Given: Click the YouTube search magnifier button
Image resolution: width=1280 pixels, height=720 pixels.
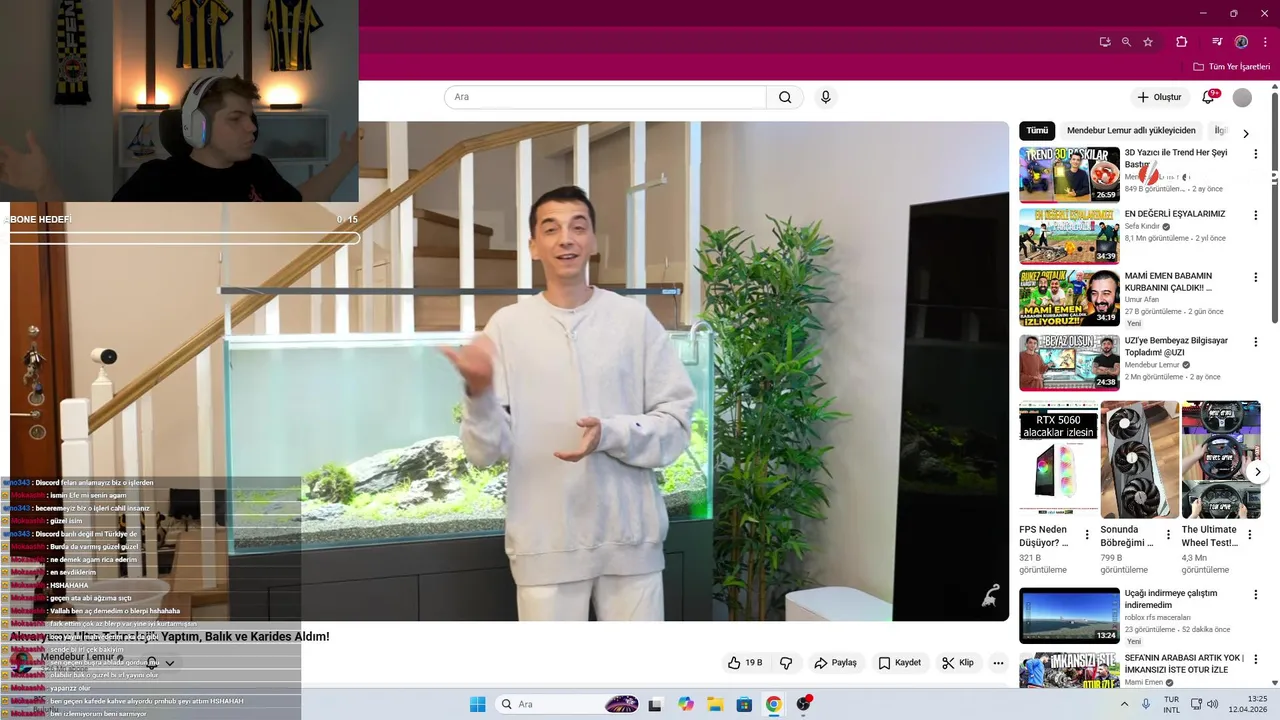Looking at the screenshot, I should [786, 97].
